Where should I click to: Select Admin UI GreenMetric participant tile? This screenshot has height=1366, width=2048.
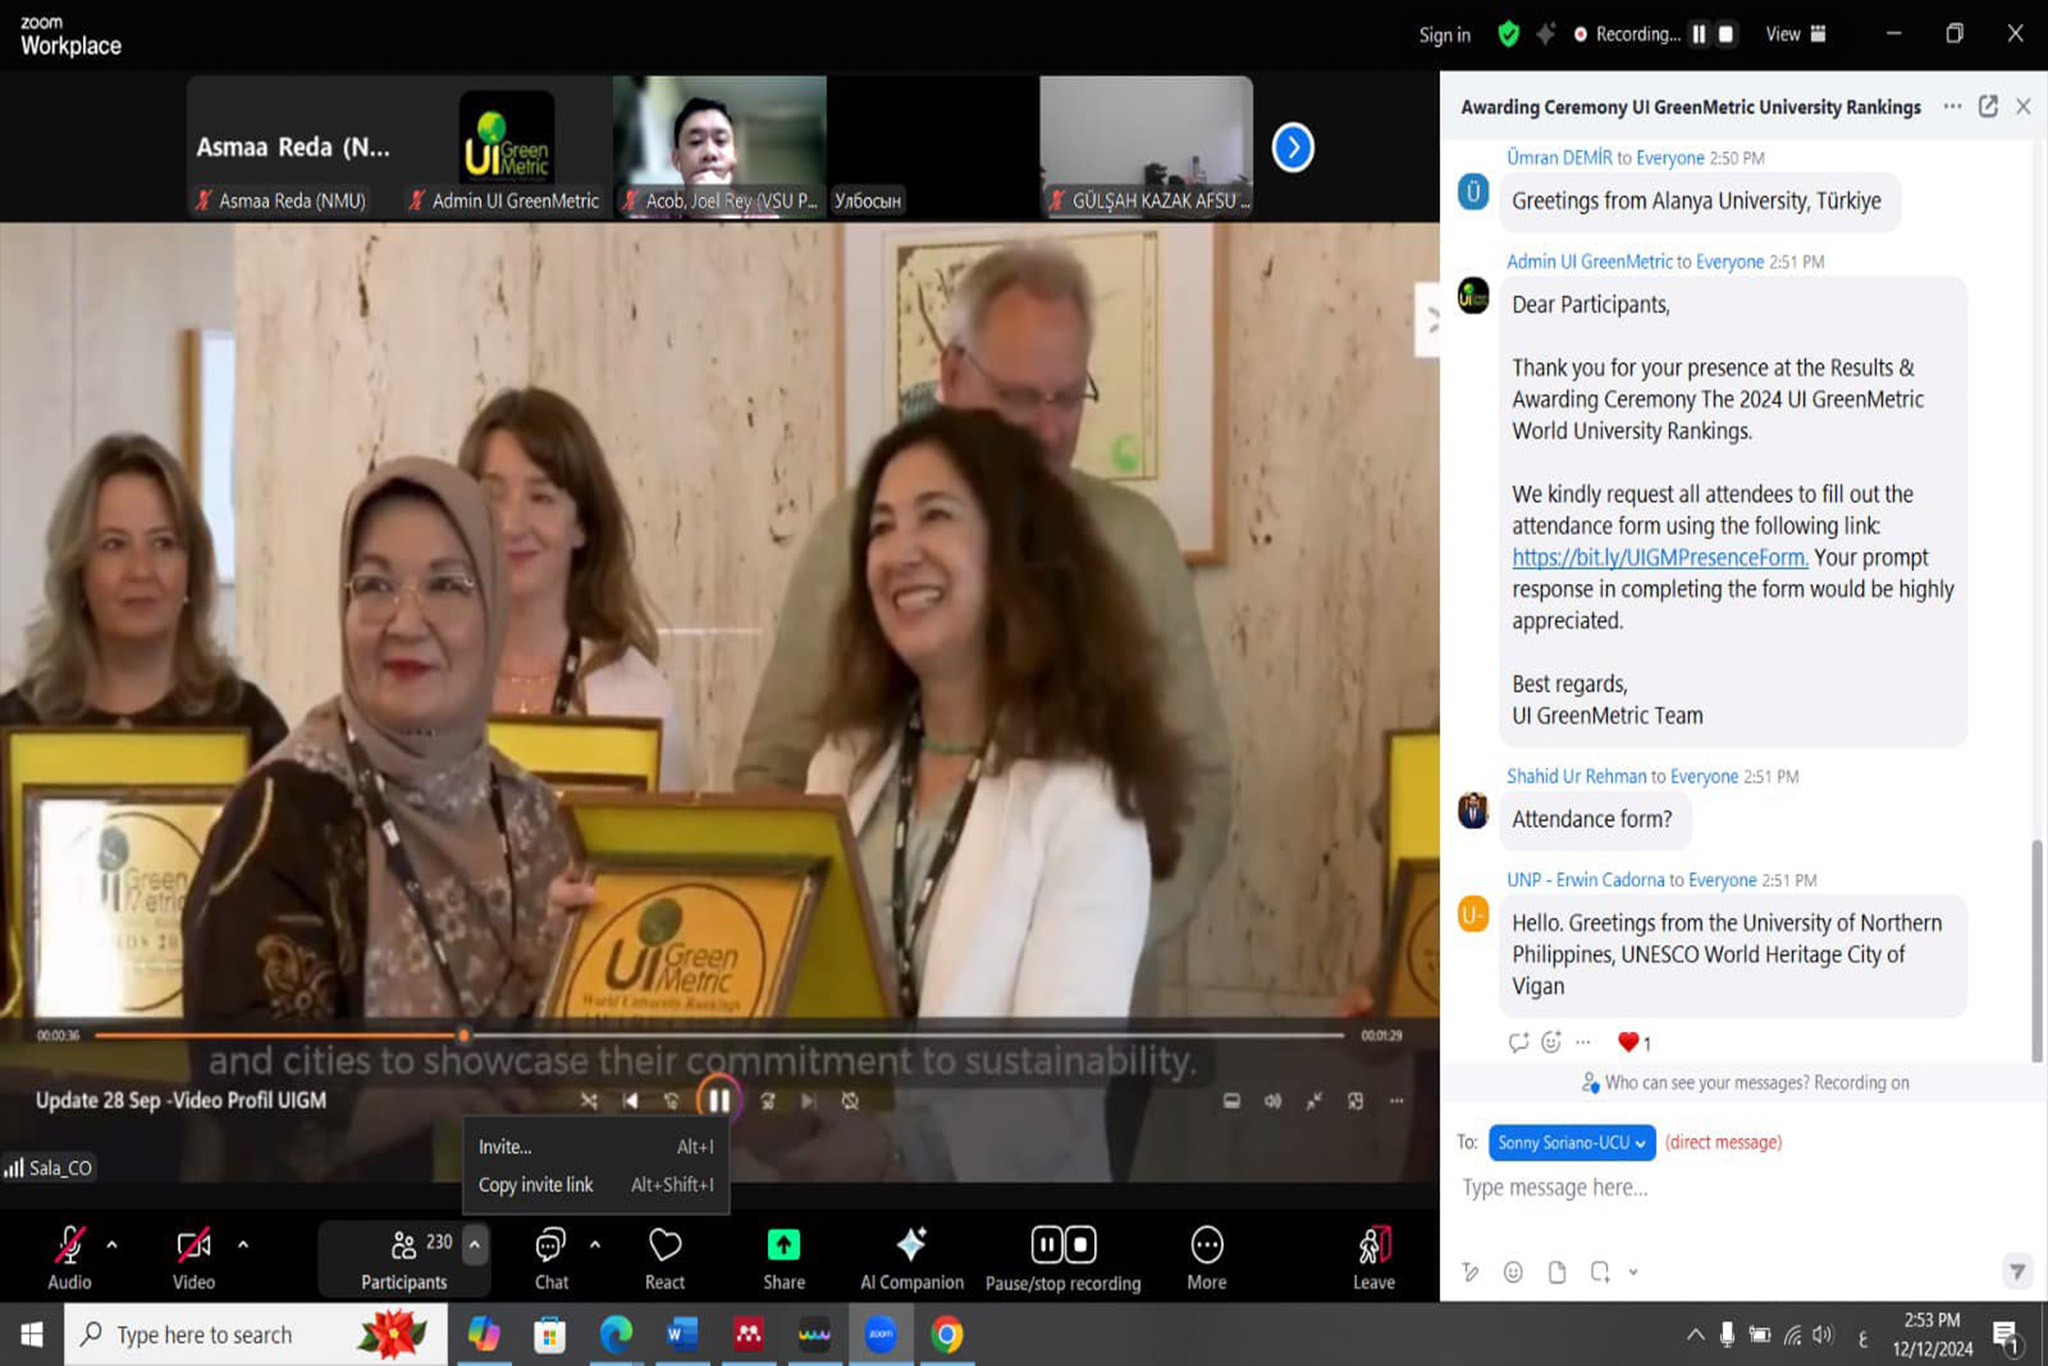(506, 147)
